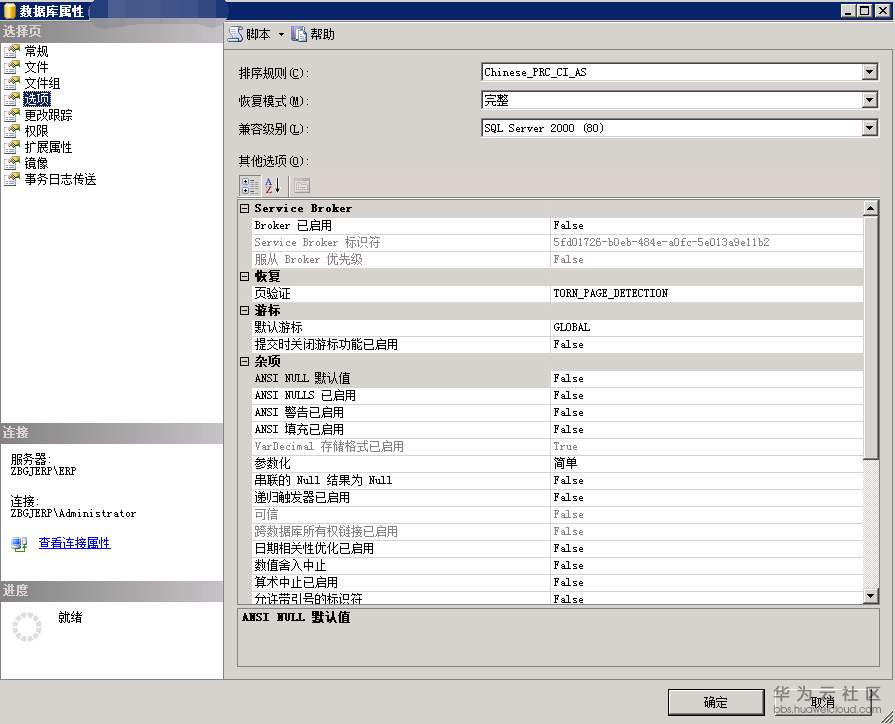The image size is (895, 724).
Task: Select 页验证 TORN_PAGE_DETECTION value
Action: tap(707, 293)
